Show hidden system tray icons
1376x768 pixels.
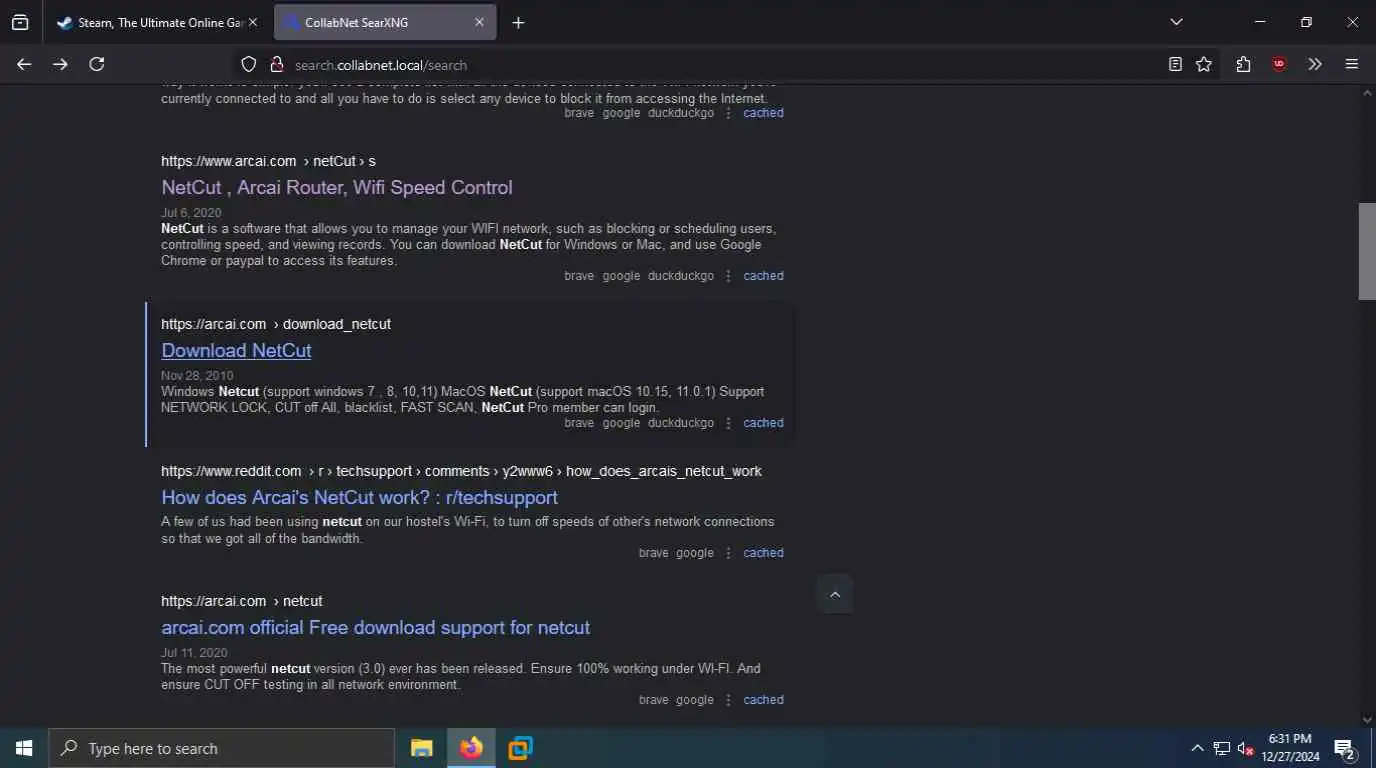click(x=1197, y=748)
